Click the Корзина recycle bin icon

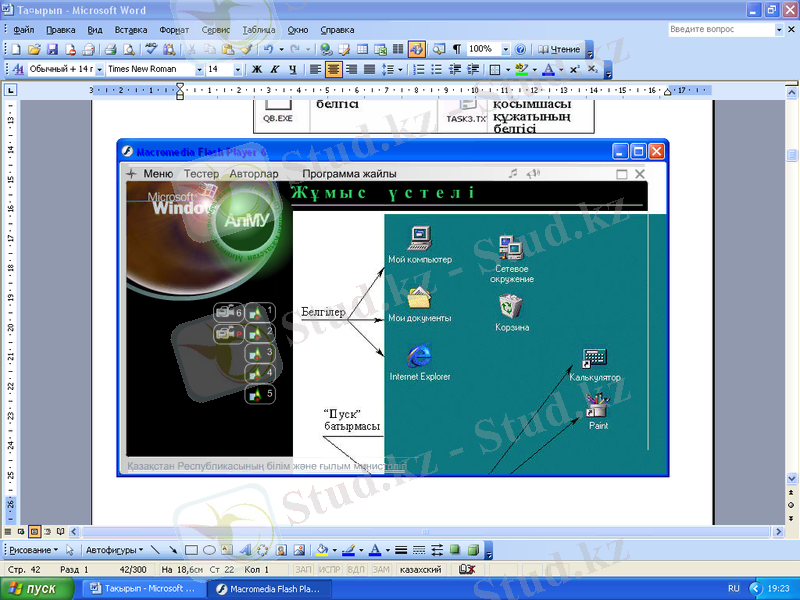tap(511, 305)
